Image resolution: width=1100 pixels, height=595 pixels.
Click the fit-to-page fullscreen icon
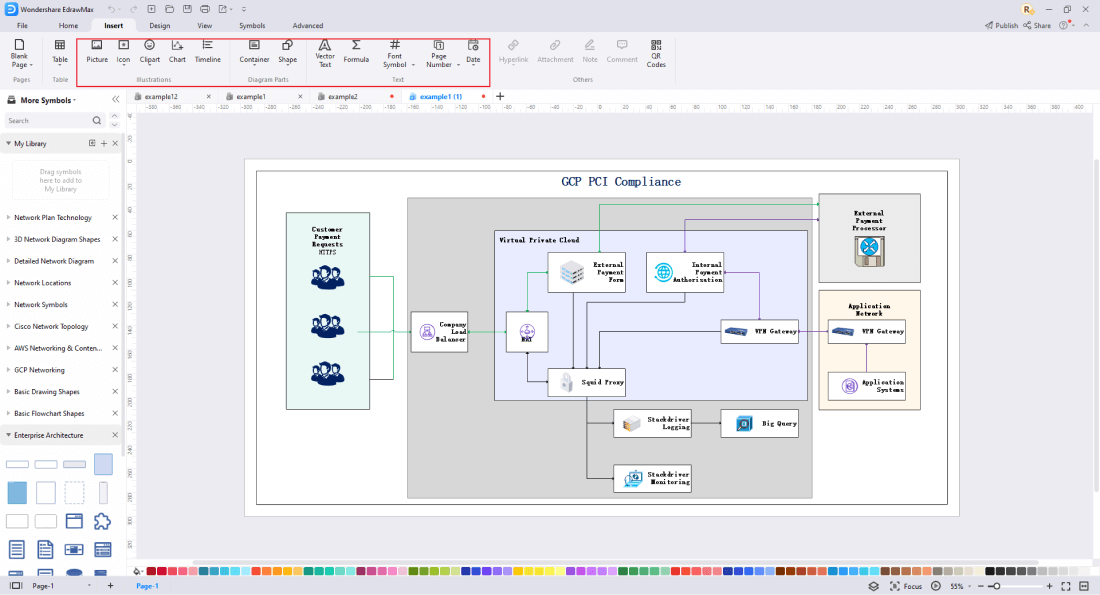(x=1066, y=586)
